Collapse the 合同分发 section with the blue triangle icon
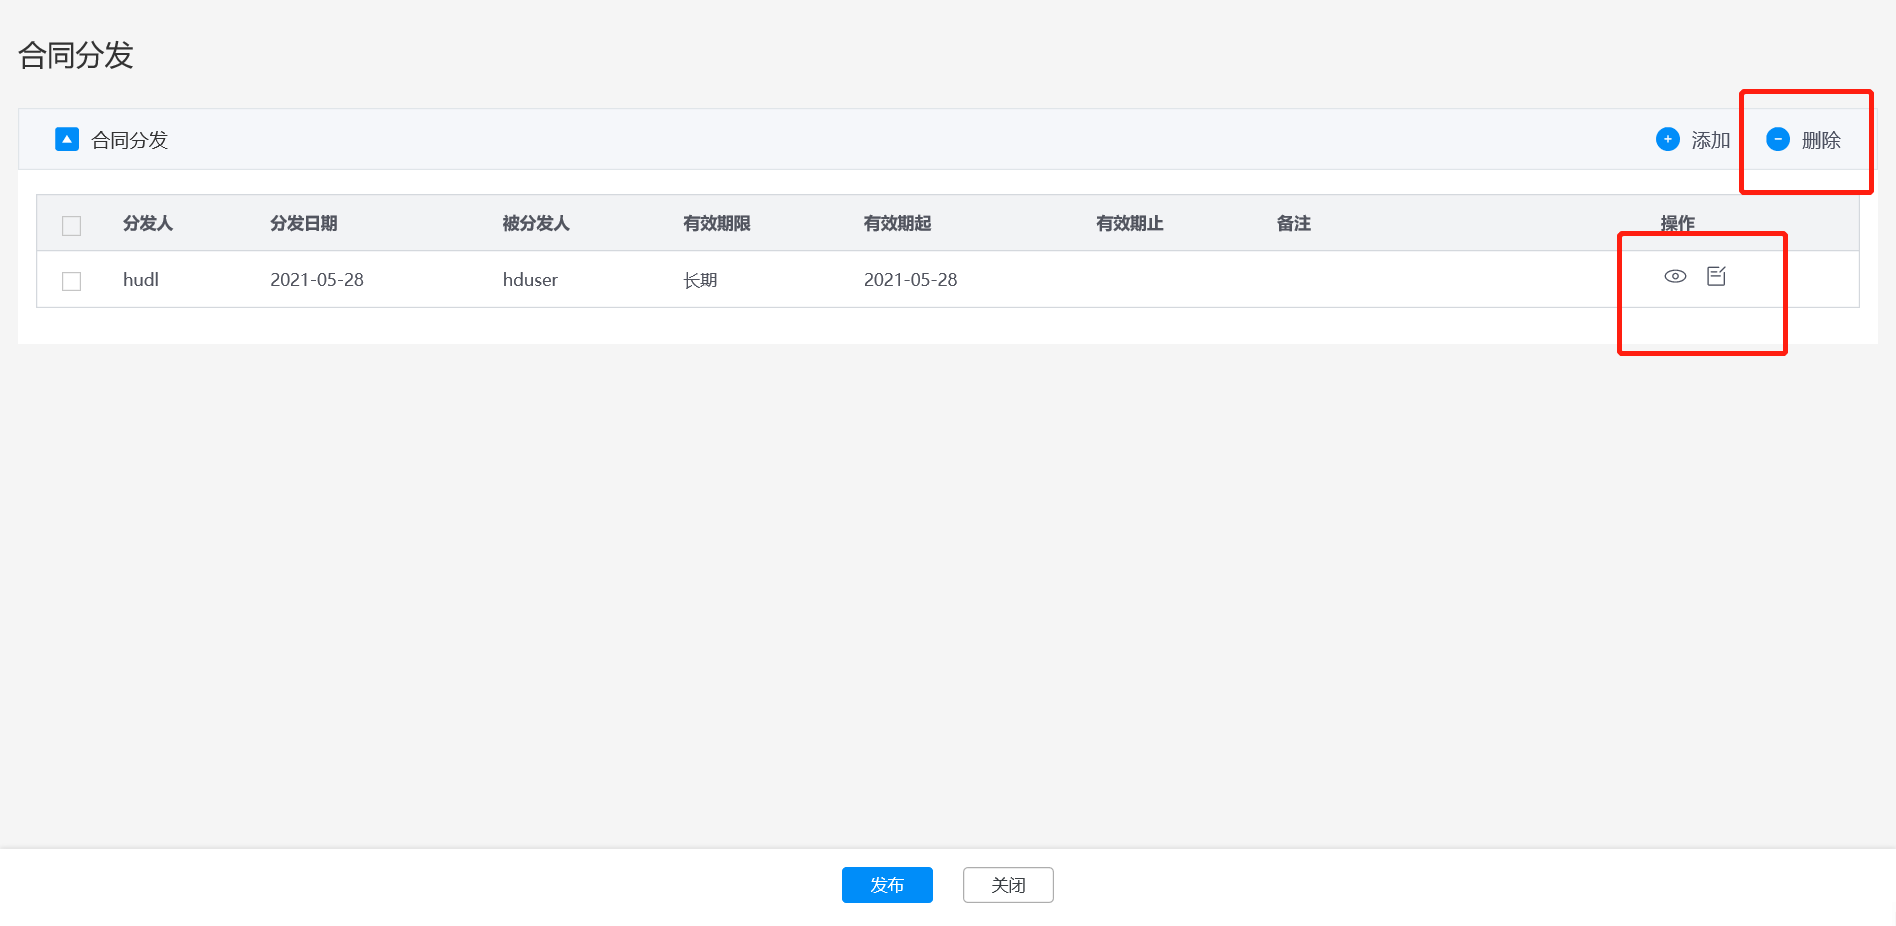The height and width of the screenshot is (926, 1896). (x=67, y=139)
